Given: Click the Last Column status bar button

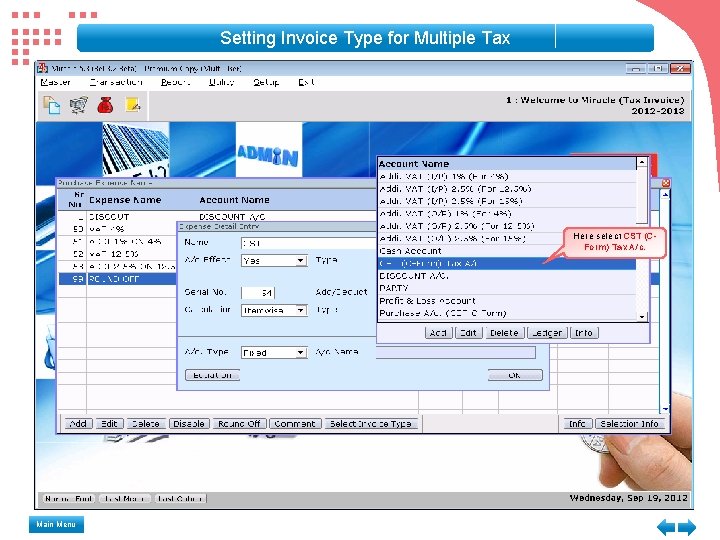Looking at the screenshot, I should coord(180,499).
